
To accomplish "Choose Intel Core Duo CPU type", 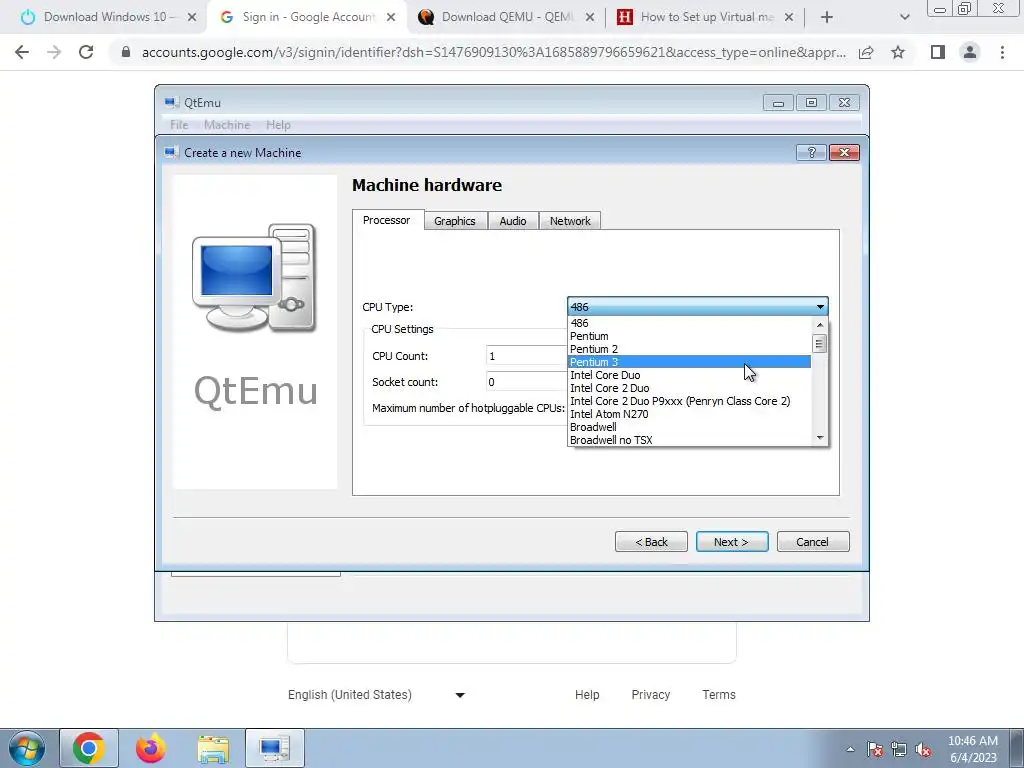I will (x=690, y=375).
